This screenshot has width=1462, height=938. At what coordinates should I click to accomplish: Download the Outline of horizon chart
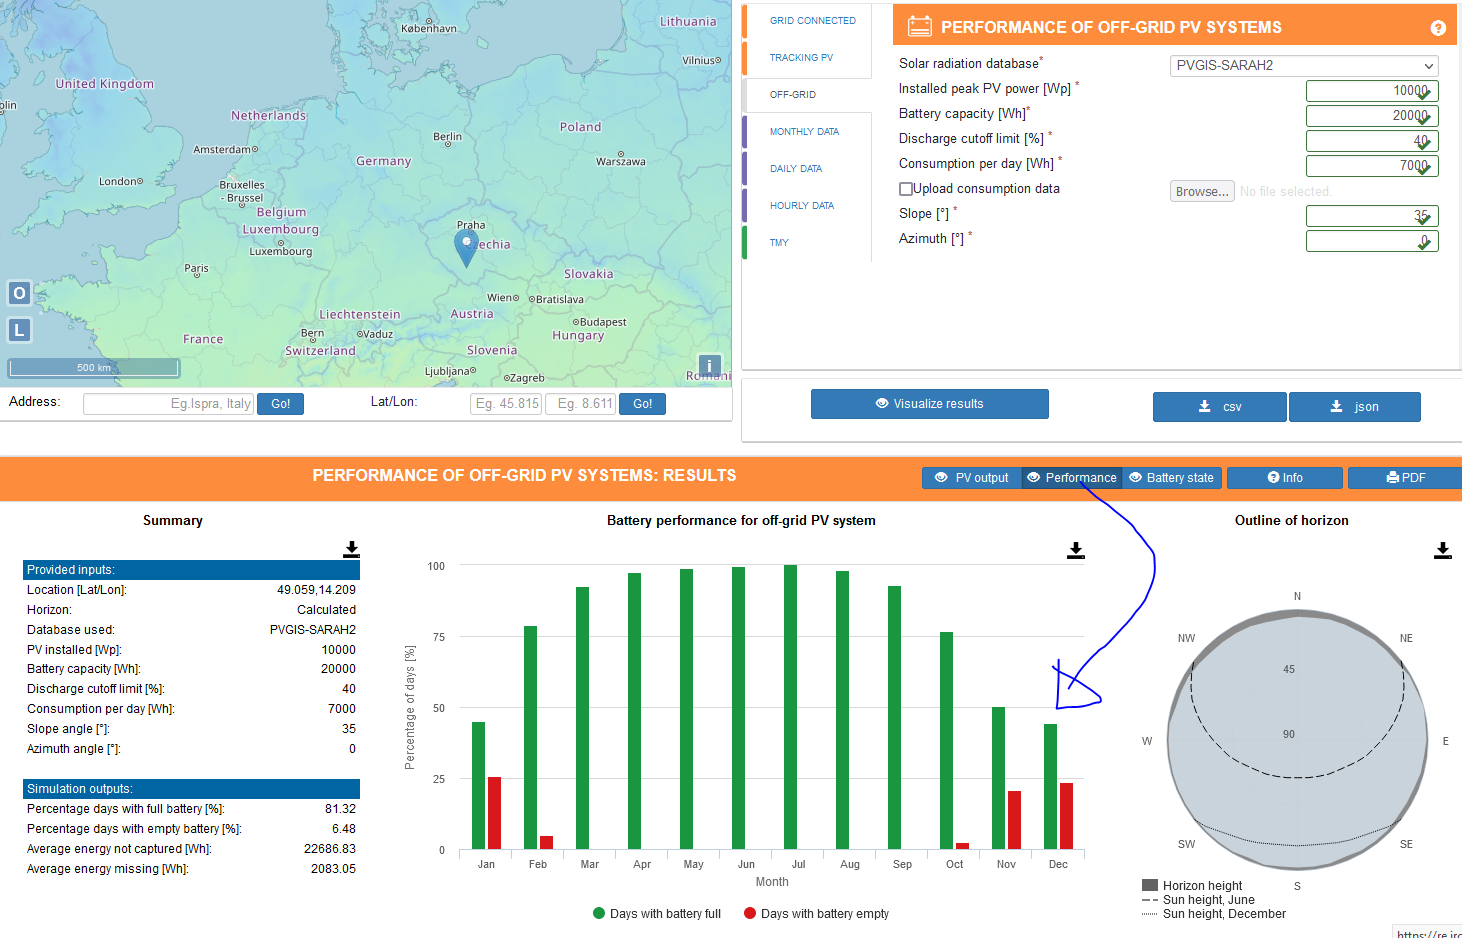pyautogui.click(x=1442, y=550)
